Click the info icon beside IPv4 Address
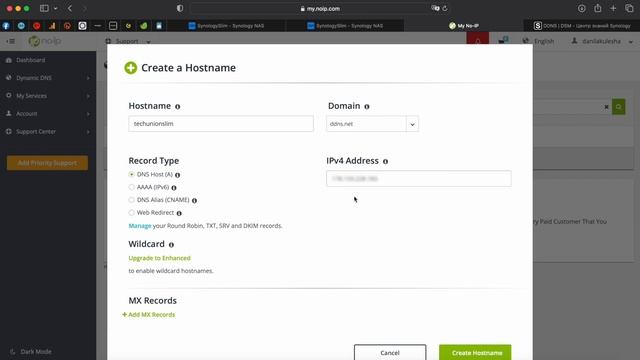Screen dimensions: 640x360 pyautogui.click(x=385, y=161)
